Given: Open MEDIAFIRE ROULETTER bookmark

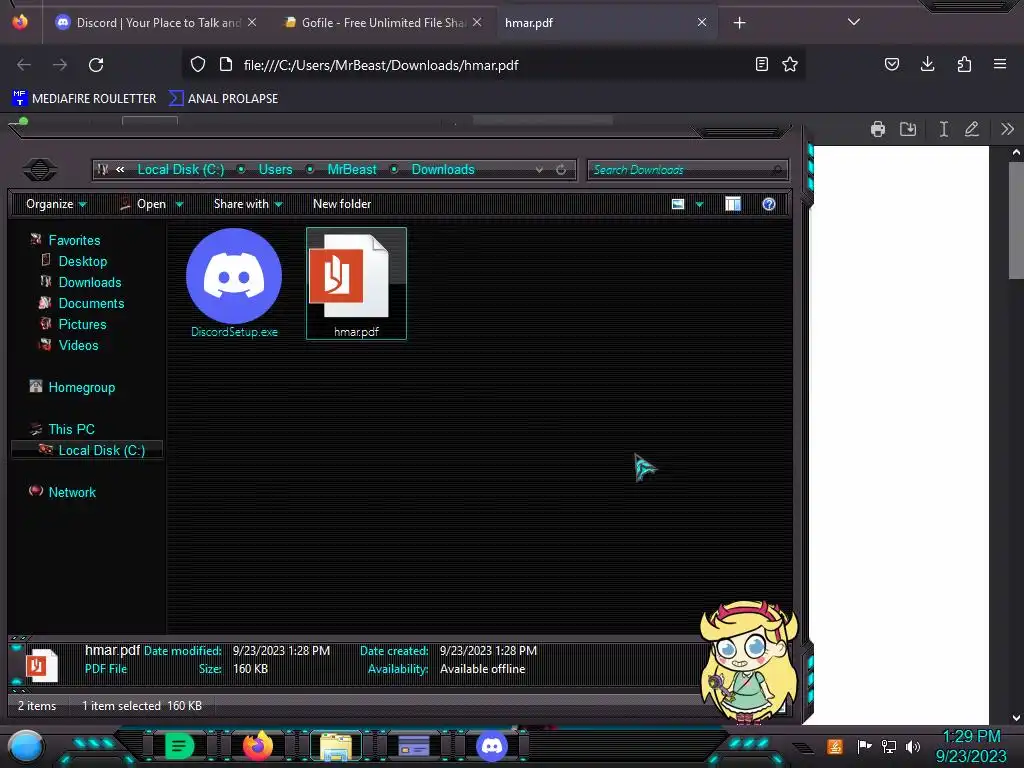Looking at the screenshot, I should click(84, 99).
